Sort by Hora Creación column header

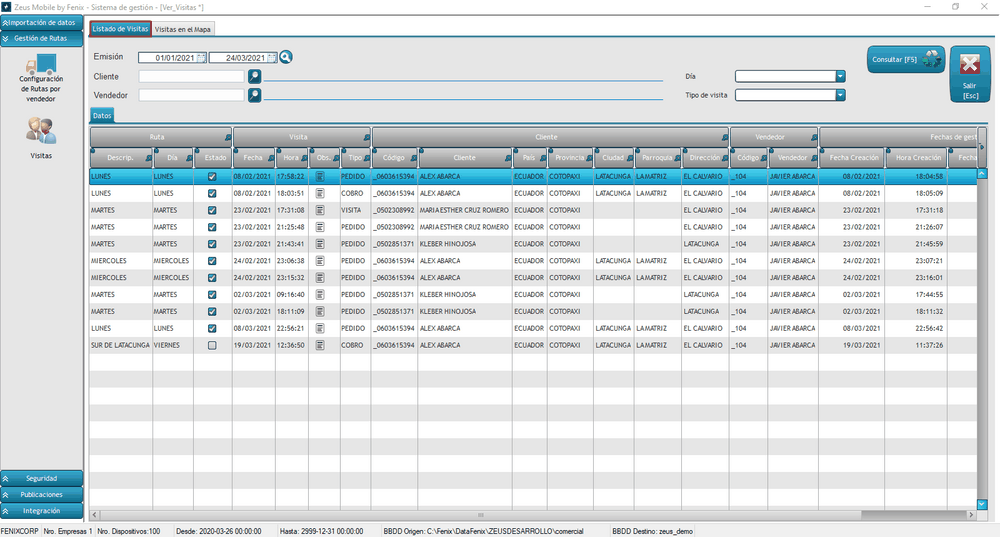(x=916, y=158)
